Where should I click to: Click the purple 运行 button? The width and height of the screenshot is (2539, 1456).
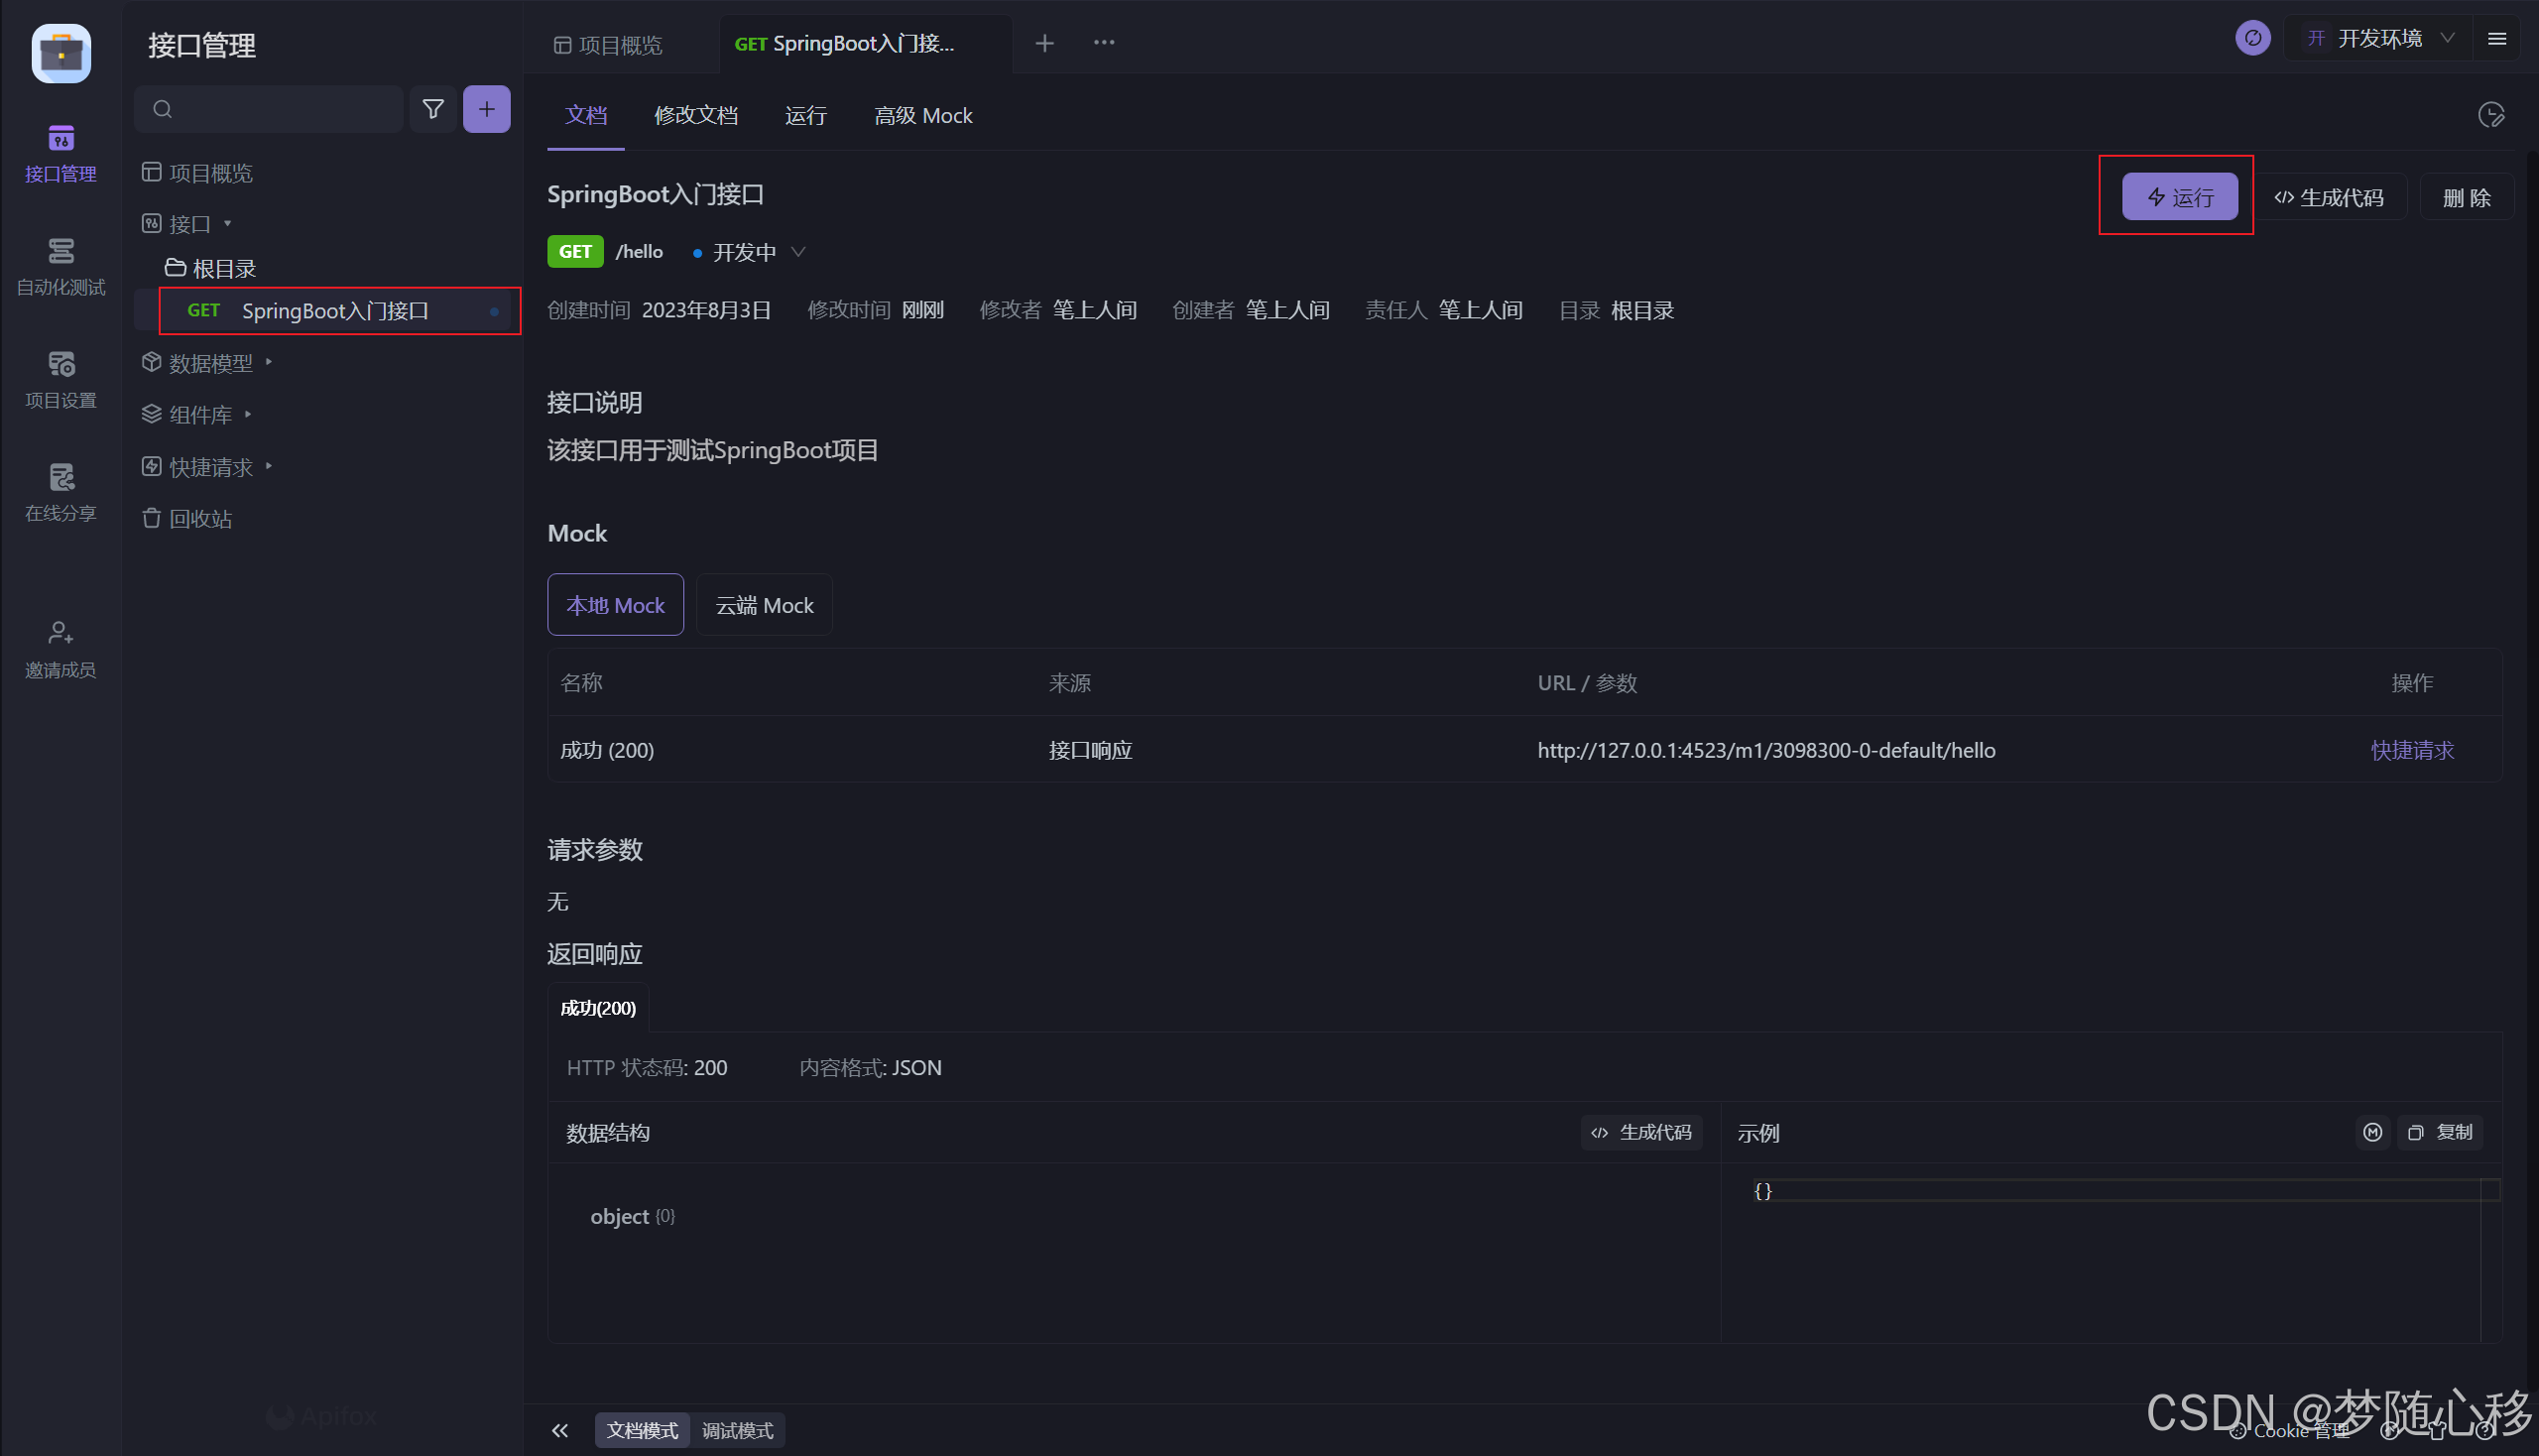2179,197
